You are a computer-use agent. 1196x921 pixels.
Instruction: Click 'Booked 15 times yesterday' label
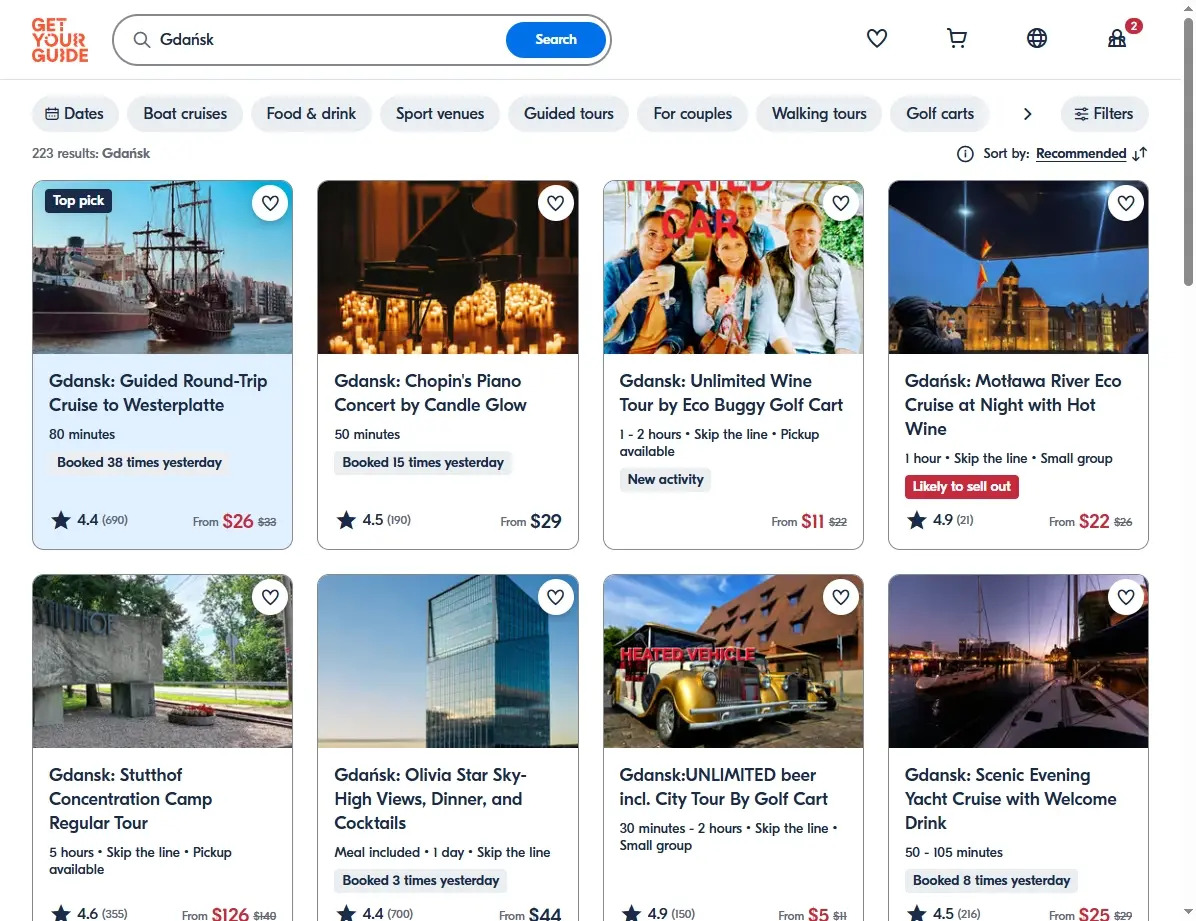pos(423,462)
